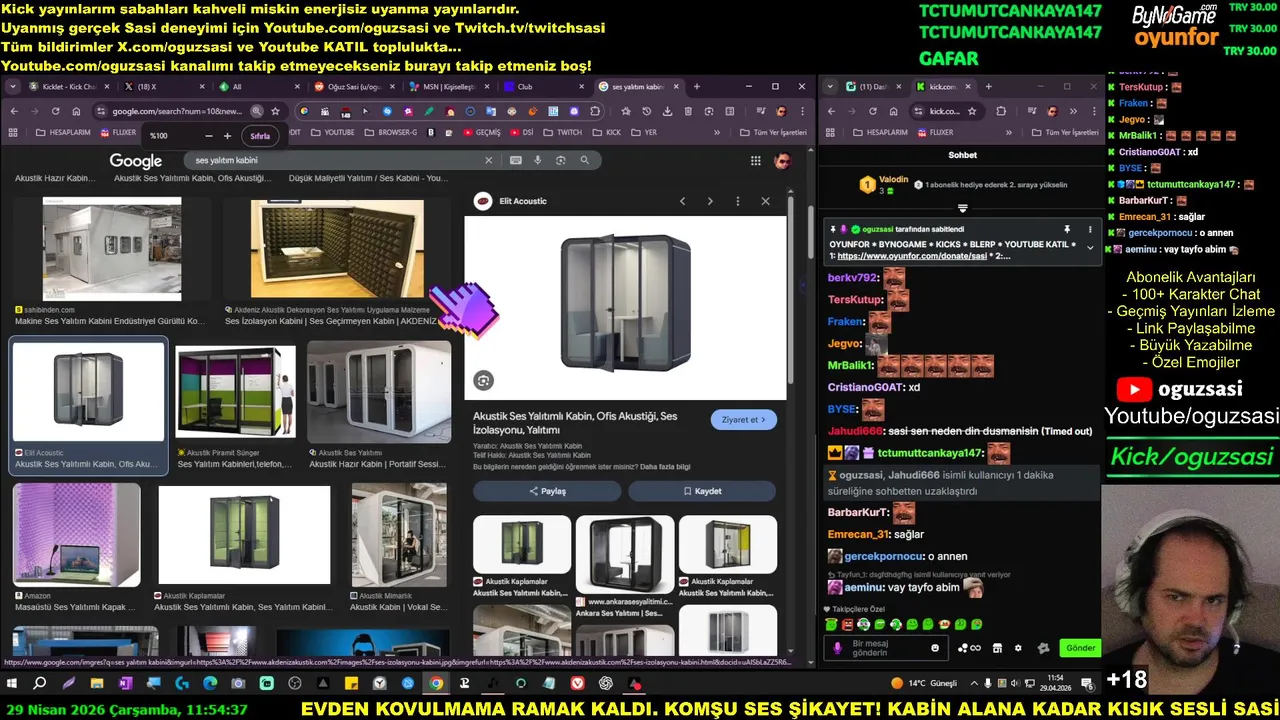The width and height of the screenshot is (1280, 720).
Task: Open tab search dropdown in right browser
Action: tap(831, 87)
